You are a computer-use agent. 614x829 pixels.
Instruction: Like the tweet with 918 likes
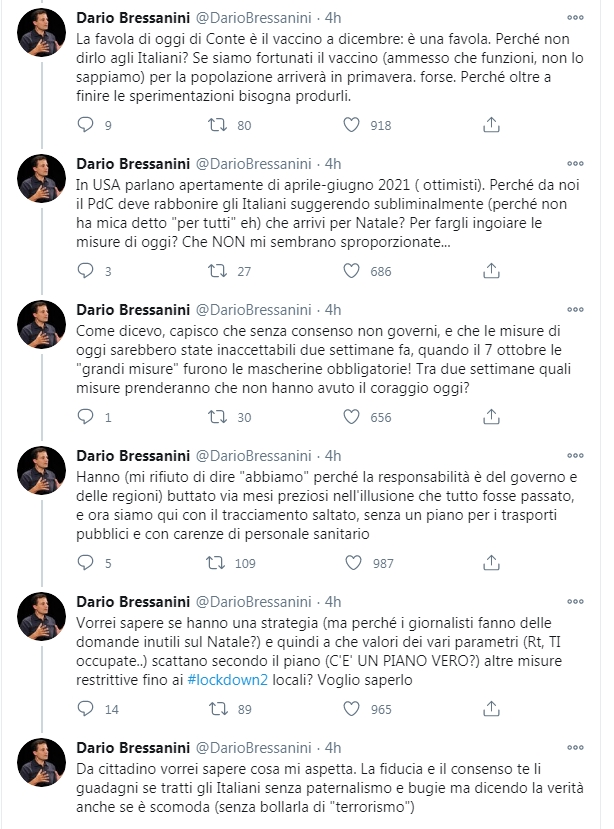click(x=352, y=125)
